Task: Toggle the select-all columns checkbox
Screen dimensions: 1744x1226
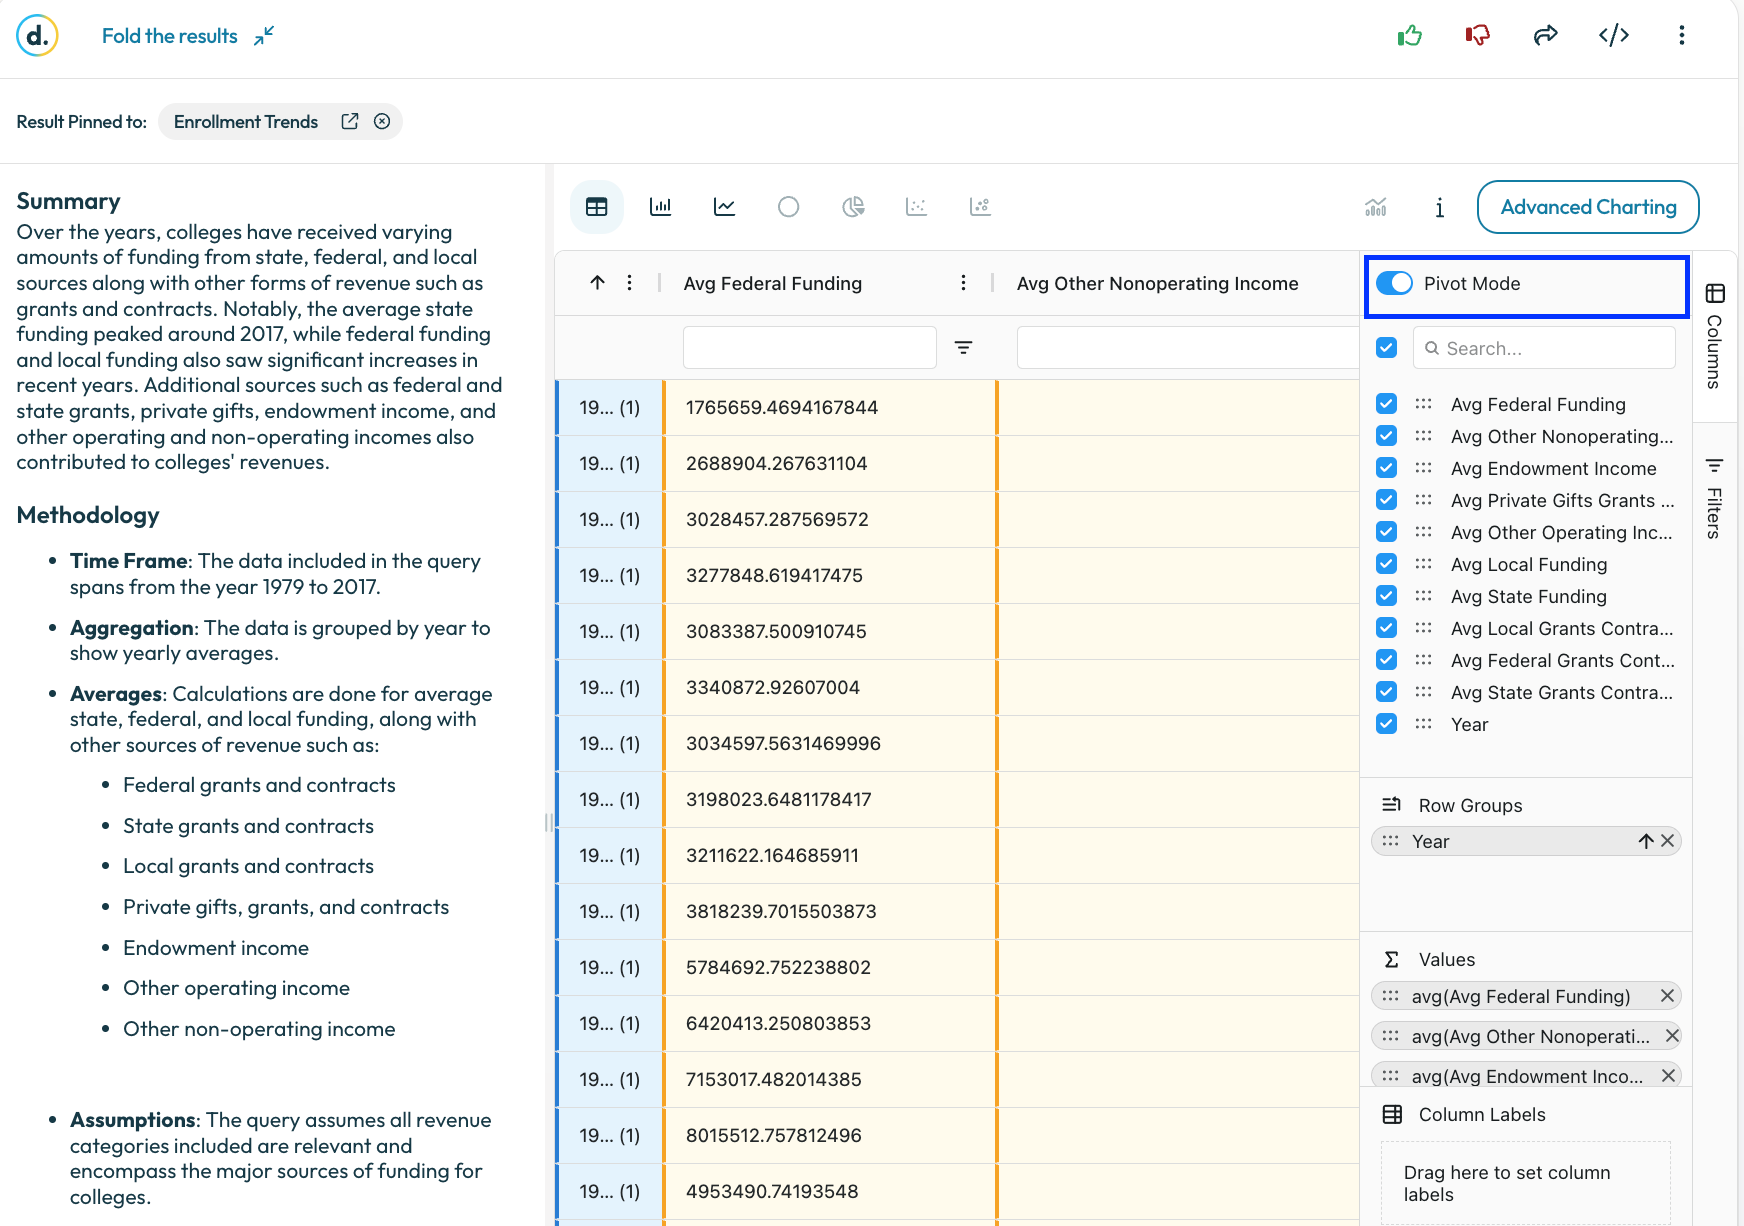Action: coord(1386,347)
